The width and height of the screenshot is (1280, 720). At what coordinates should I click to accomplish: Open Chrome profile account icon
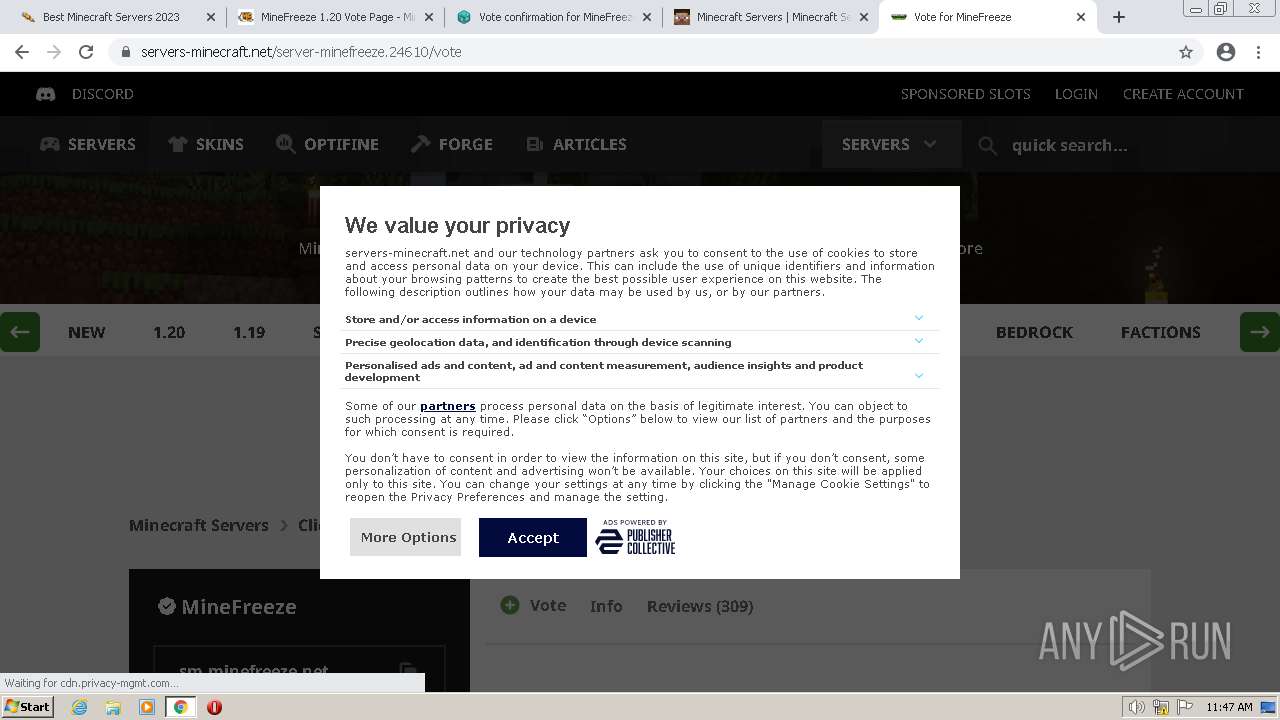pos(1226,52)
